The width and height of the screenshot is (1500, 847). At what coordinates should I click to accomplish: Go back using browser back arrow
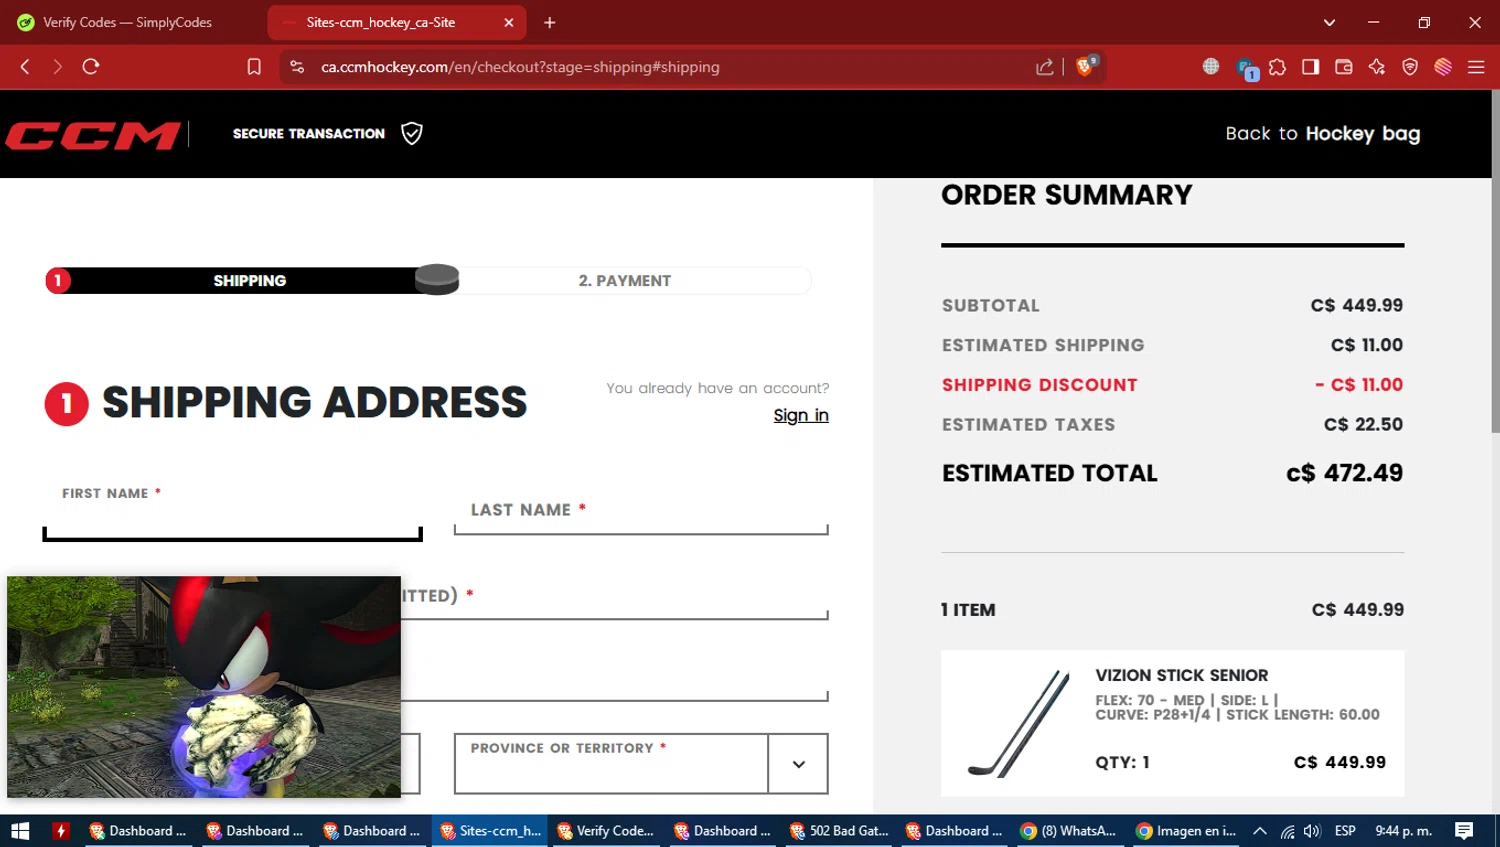pos(25,67)
